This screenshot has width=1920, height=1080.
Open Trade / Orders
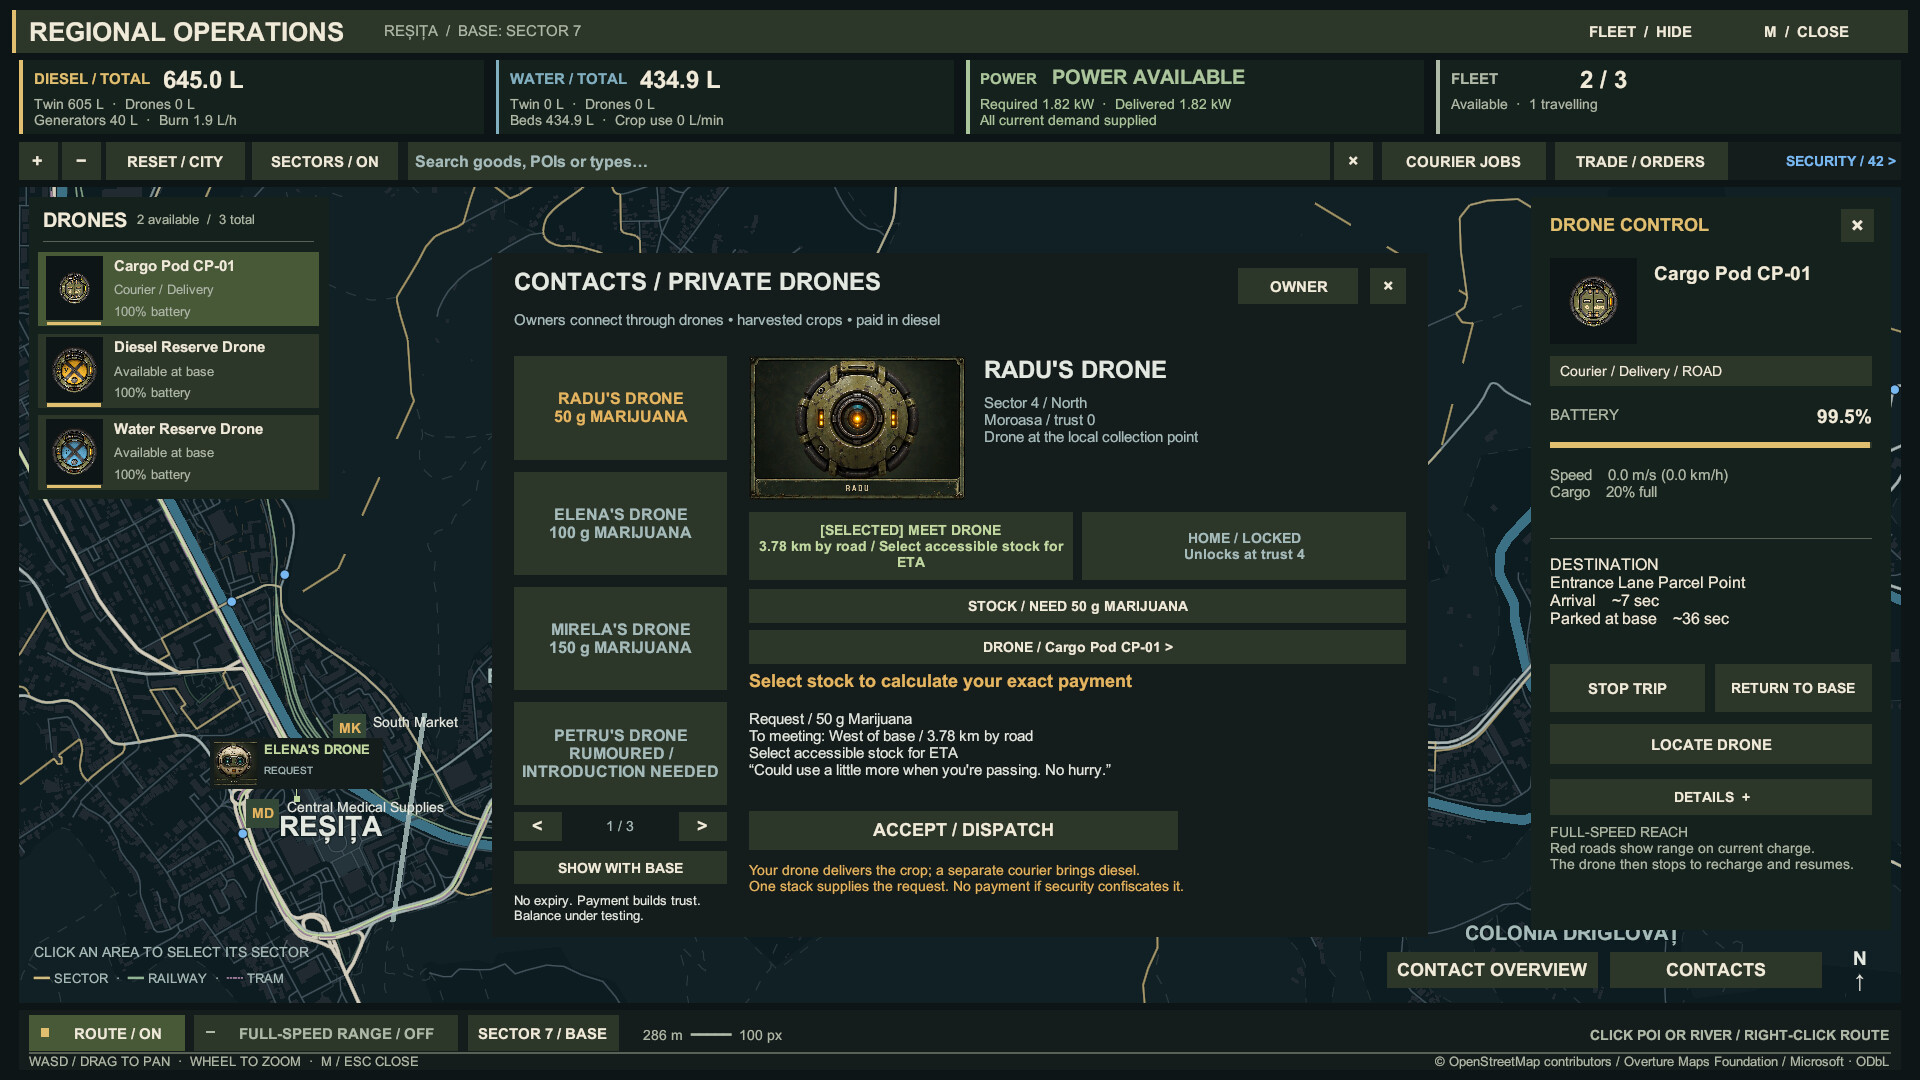pyautogui.click(x=1640, y=161)
